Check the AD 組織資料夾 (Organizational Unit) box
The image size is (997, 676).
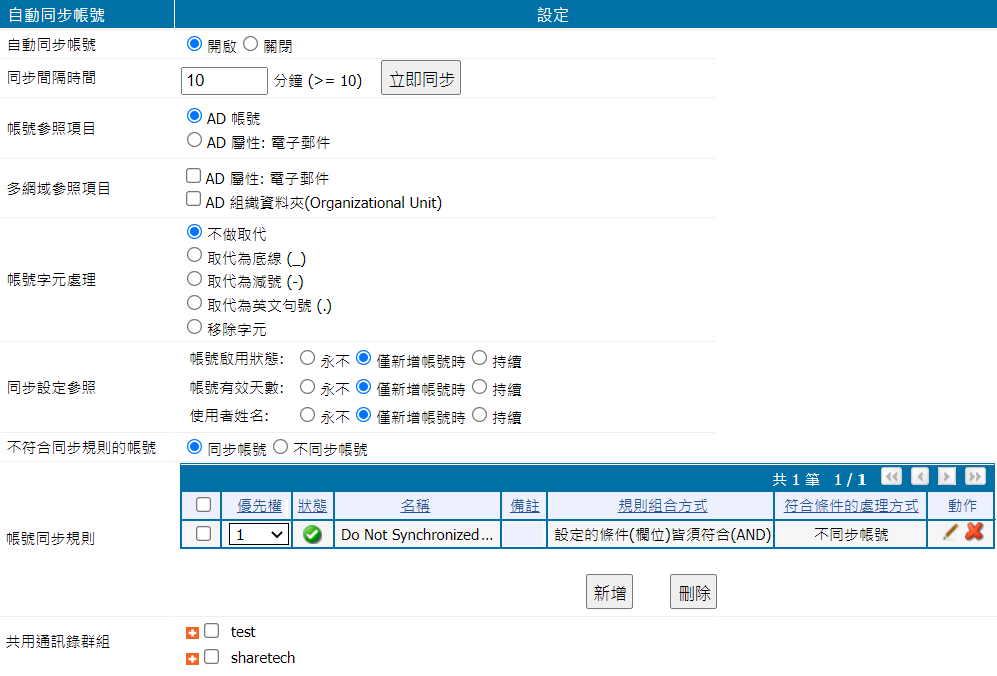[194, 201]
